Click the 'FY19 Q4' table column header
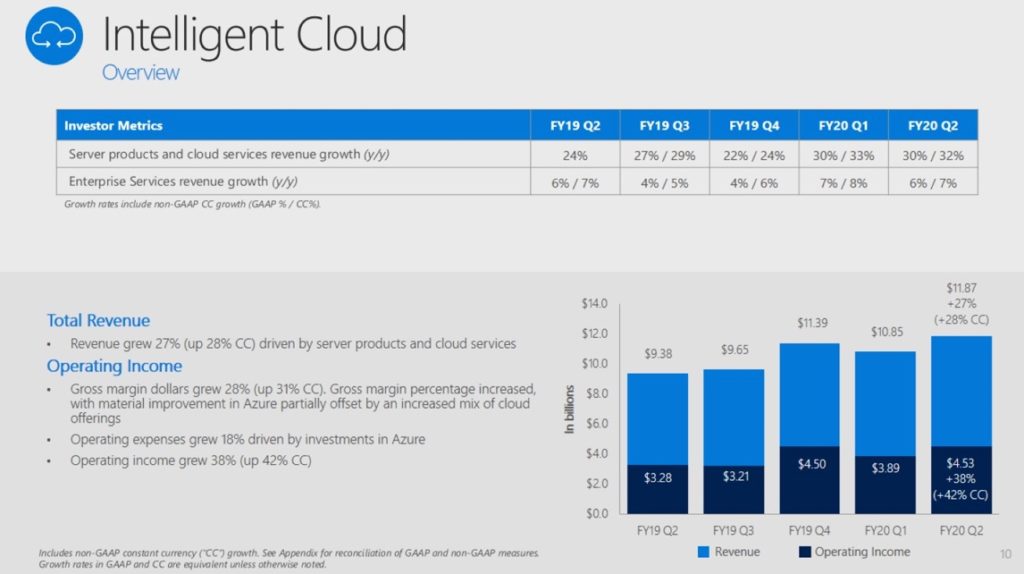 tap(754, 125)
